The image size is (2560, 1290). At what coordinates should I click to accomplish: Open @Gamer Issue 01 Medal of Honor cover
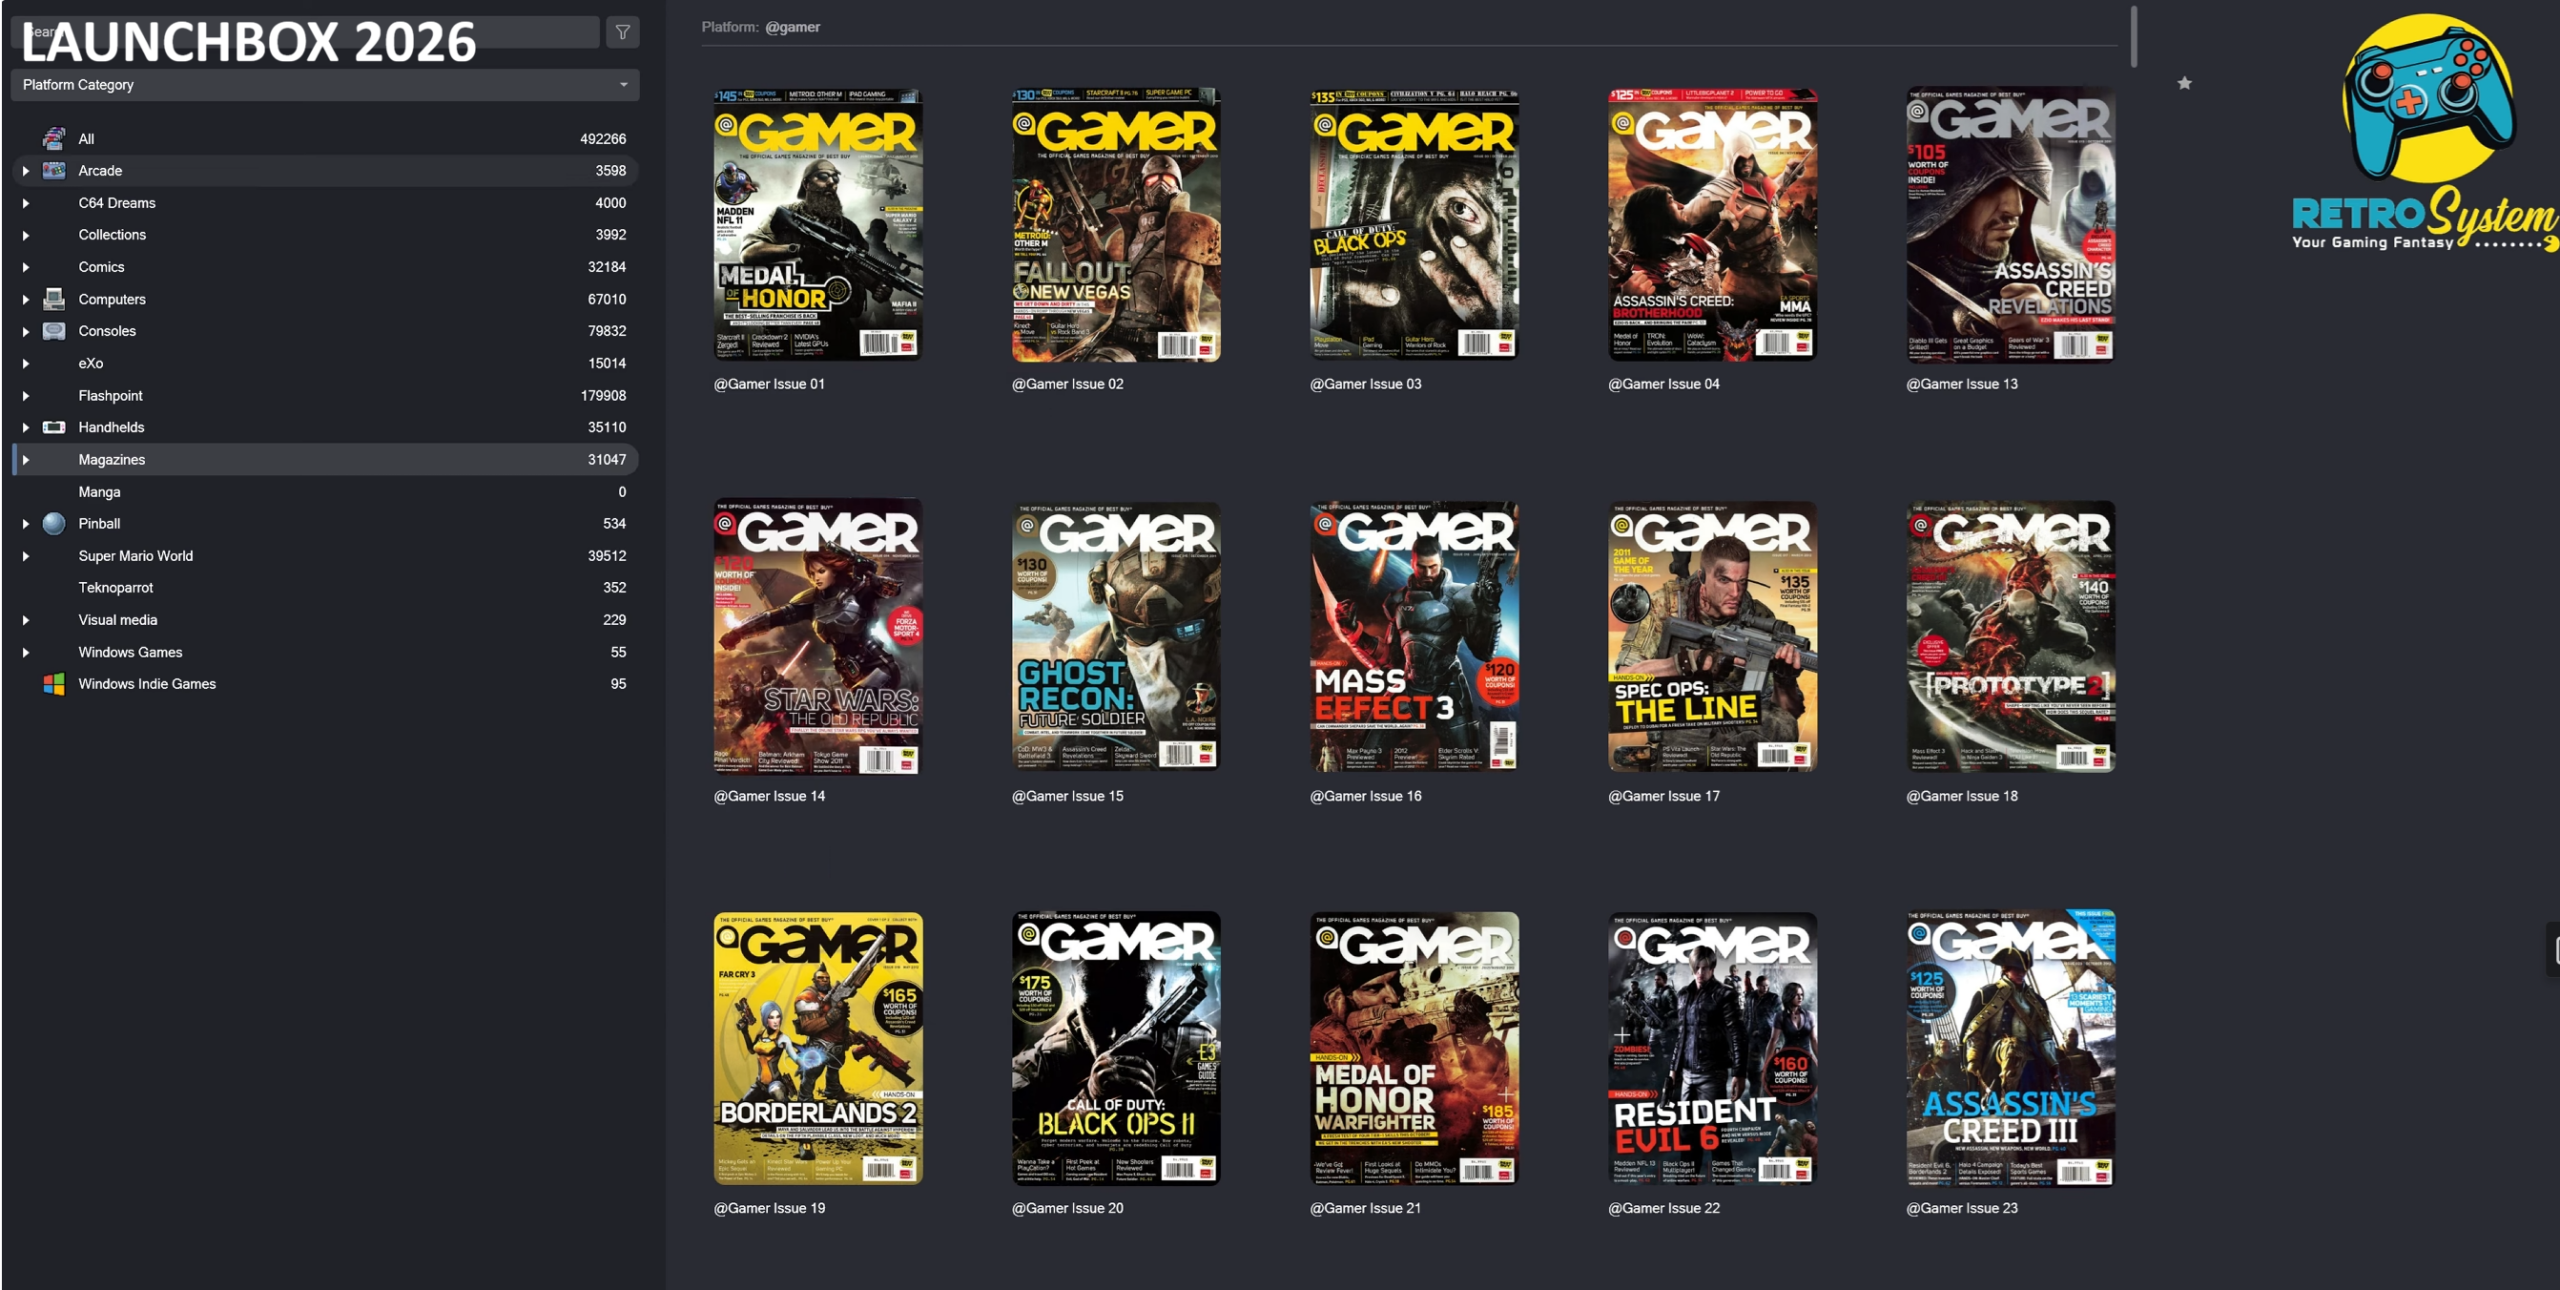(818, 224)
